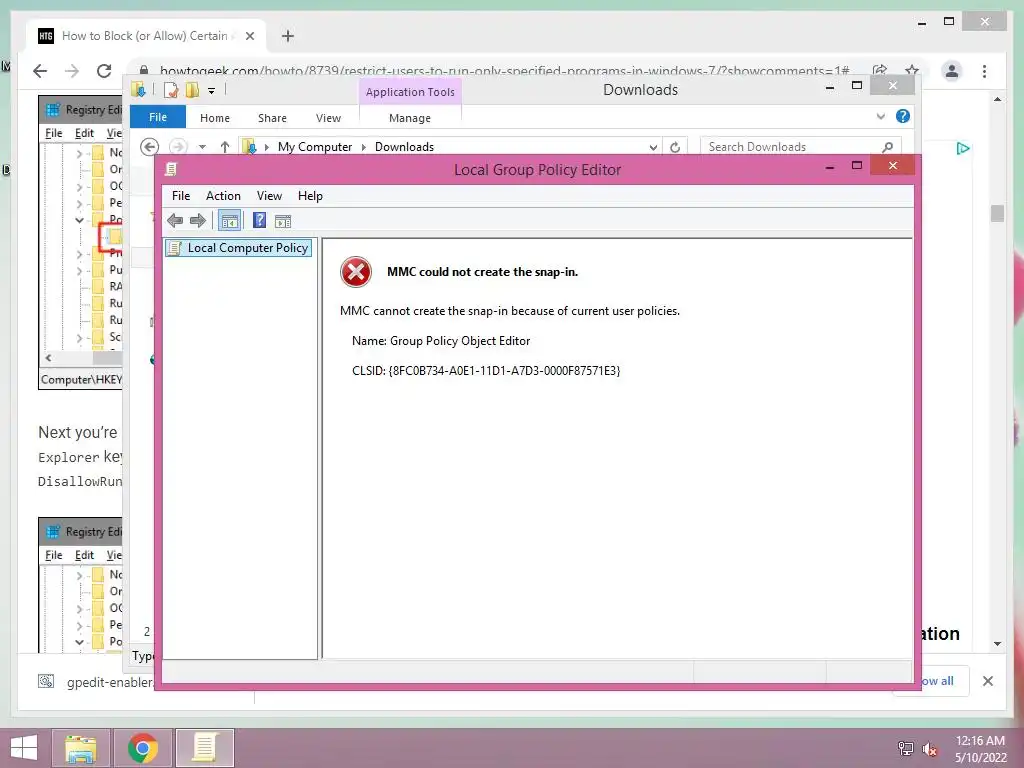
Task: Click Group Policy Editor taskbar button
Action: point(204,748)
